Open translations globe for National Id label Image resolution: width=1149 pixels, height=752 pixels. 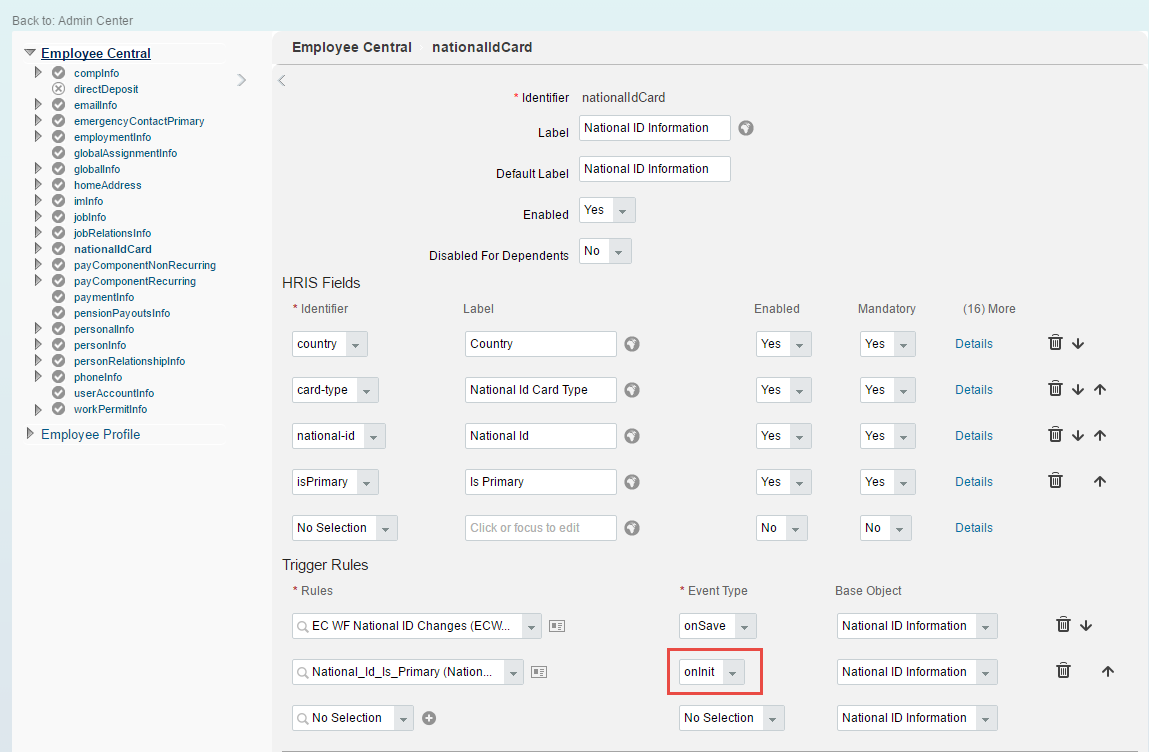[632, 436]
